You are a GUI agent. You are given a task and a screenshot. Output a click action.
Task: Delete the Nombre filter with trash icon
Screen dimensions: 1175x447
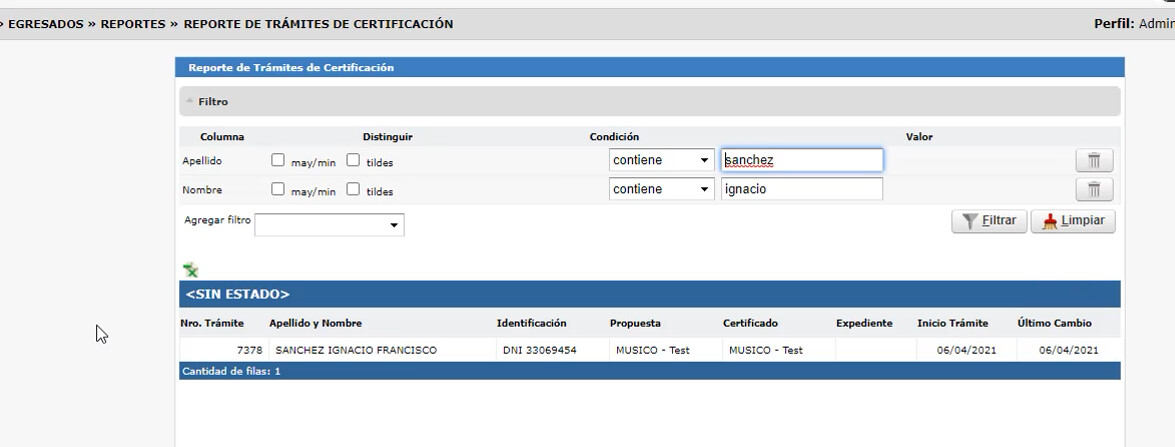pyautogui.click(x=1094, y=190)
